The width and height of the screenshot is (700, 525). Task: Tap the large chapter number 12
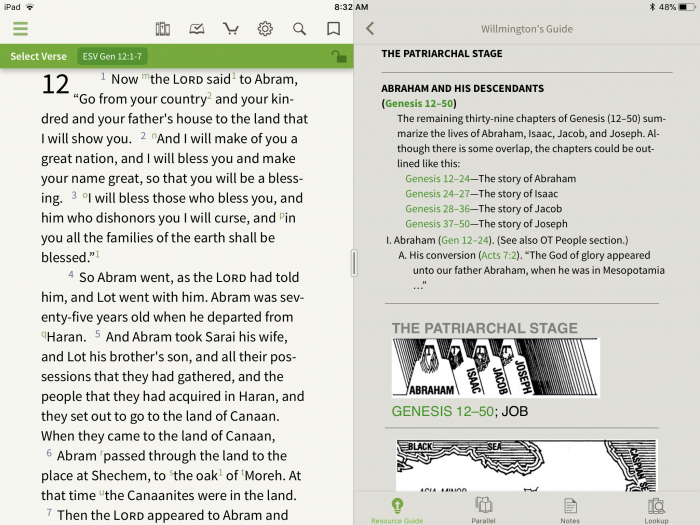tap(55, 84)
